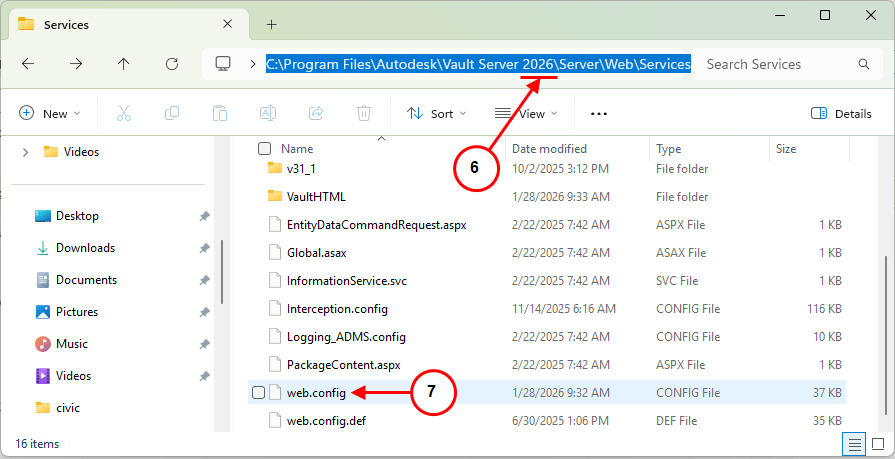Click the search magnifier icon
This screenshot has width=895, height=459.
(x=864, y=64)
